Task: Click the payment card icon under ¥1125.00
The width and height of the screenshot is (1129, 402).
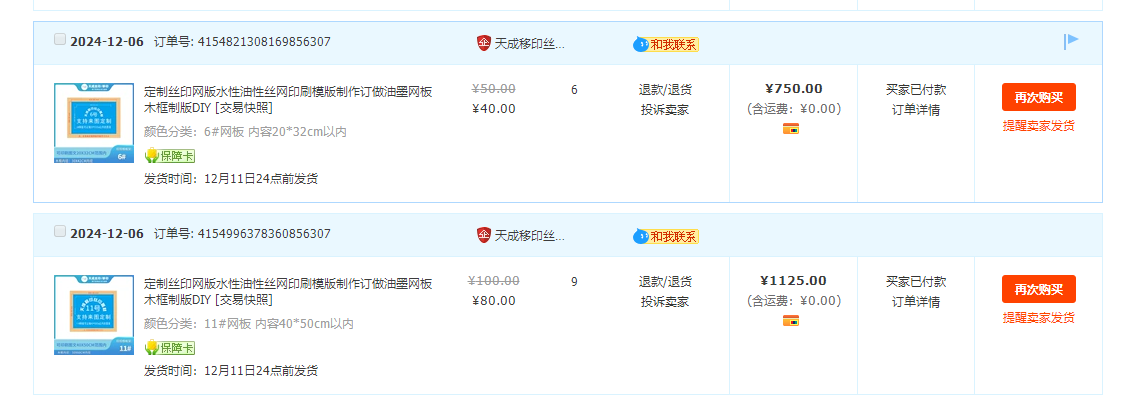Action: 791,321
